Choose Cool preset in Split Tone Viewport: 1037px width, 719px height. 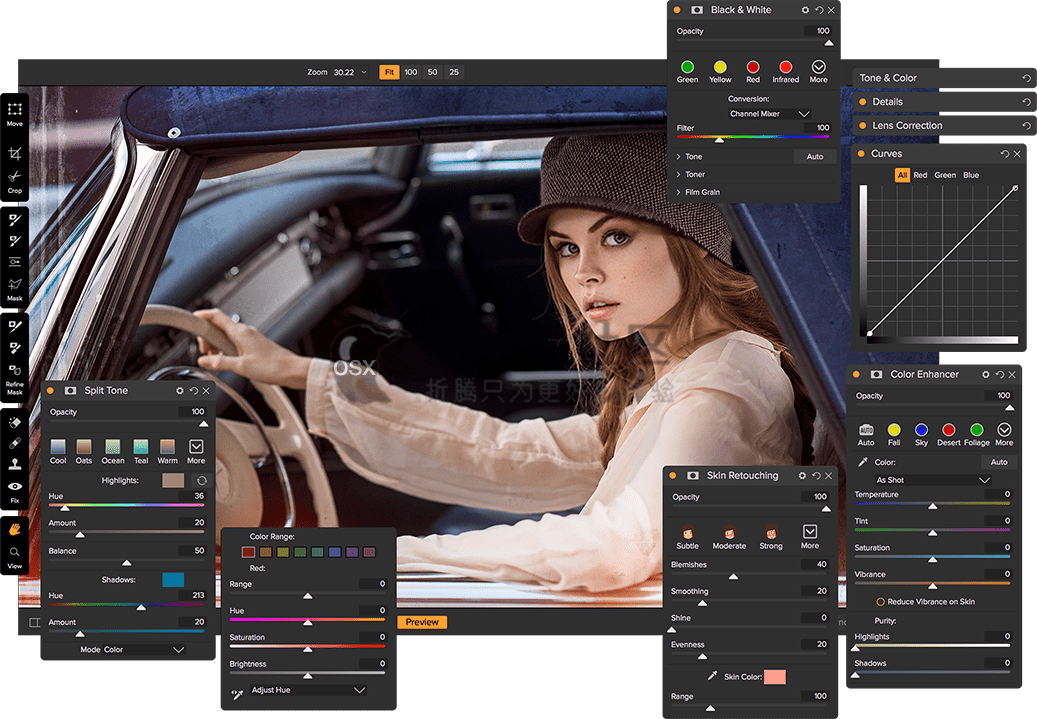click(x=58, y=446)
